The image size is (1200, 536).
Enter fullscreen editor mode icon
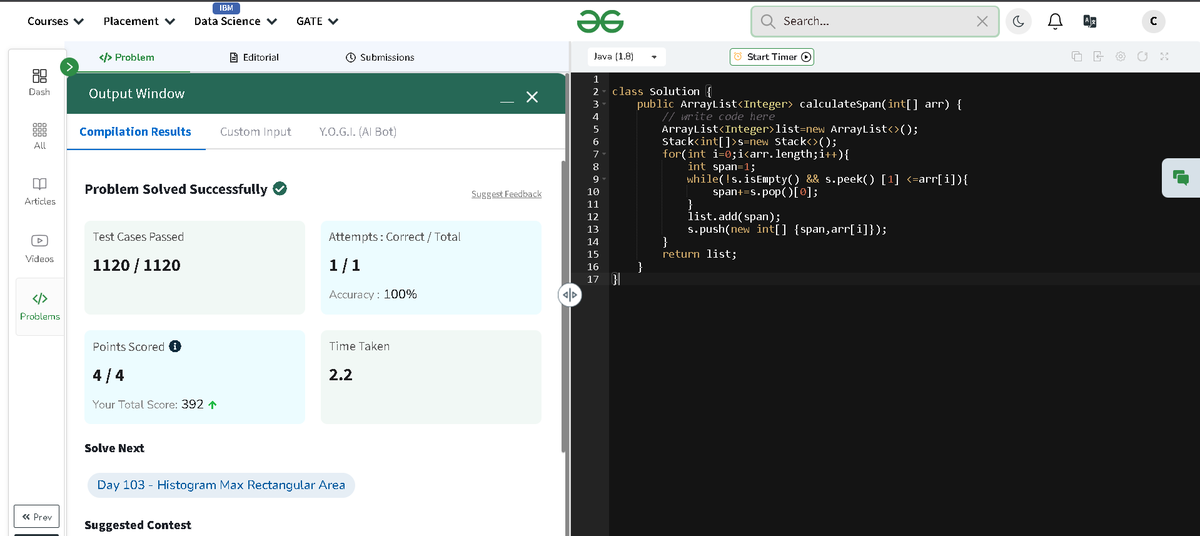(1164, 57)
